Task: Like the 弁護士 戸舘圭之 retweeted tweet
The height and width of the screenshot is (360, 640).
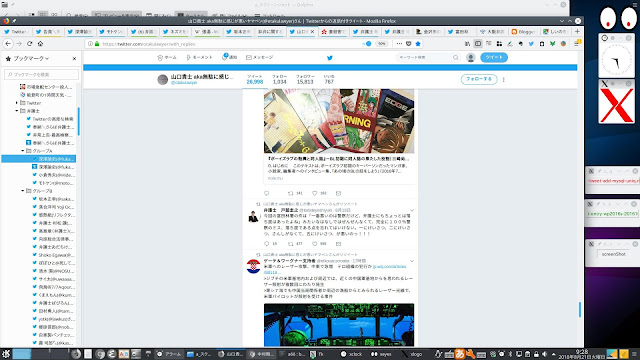Action: pyautogui.click(x=314, y=244)
